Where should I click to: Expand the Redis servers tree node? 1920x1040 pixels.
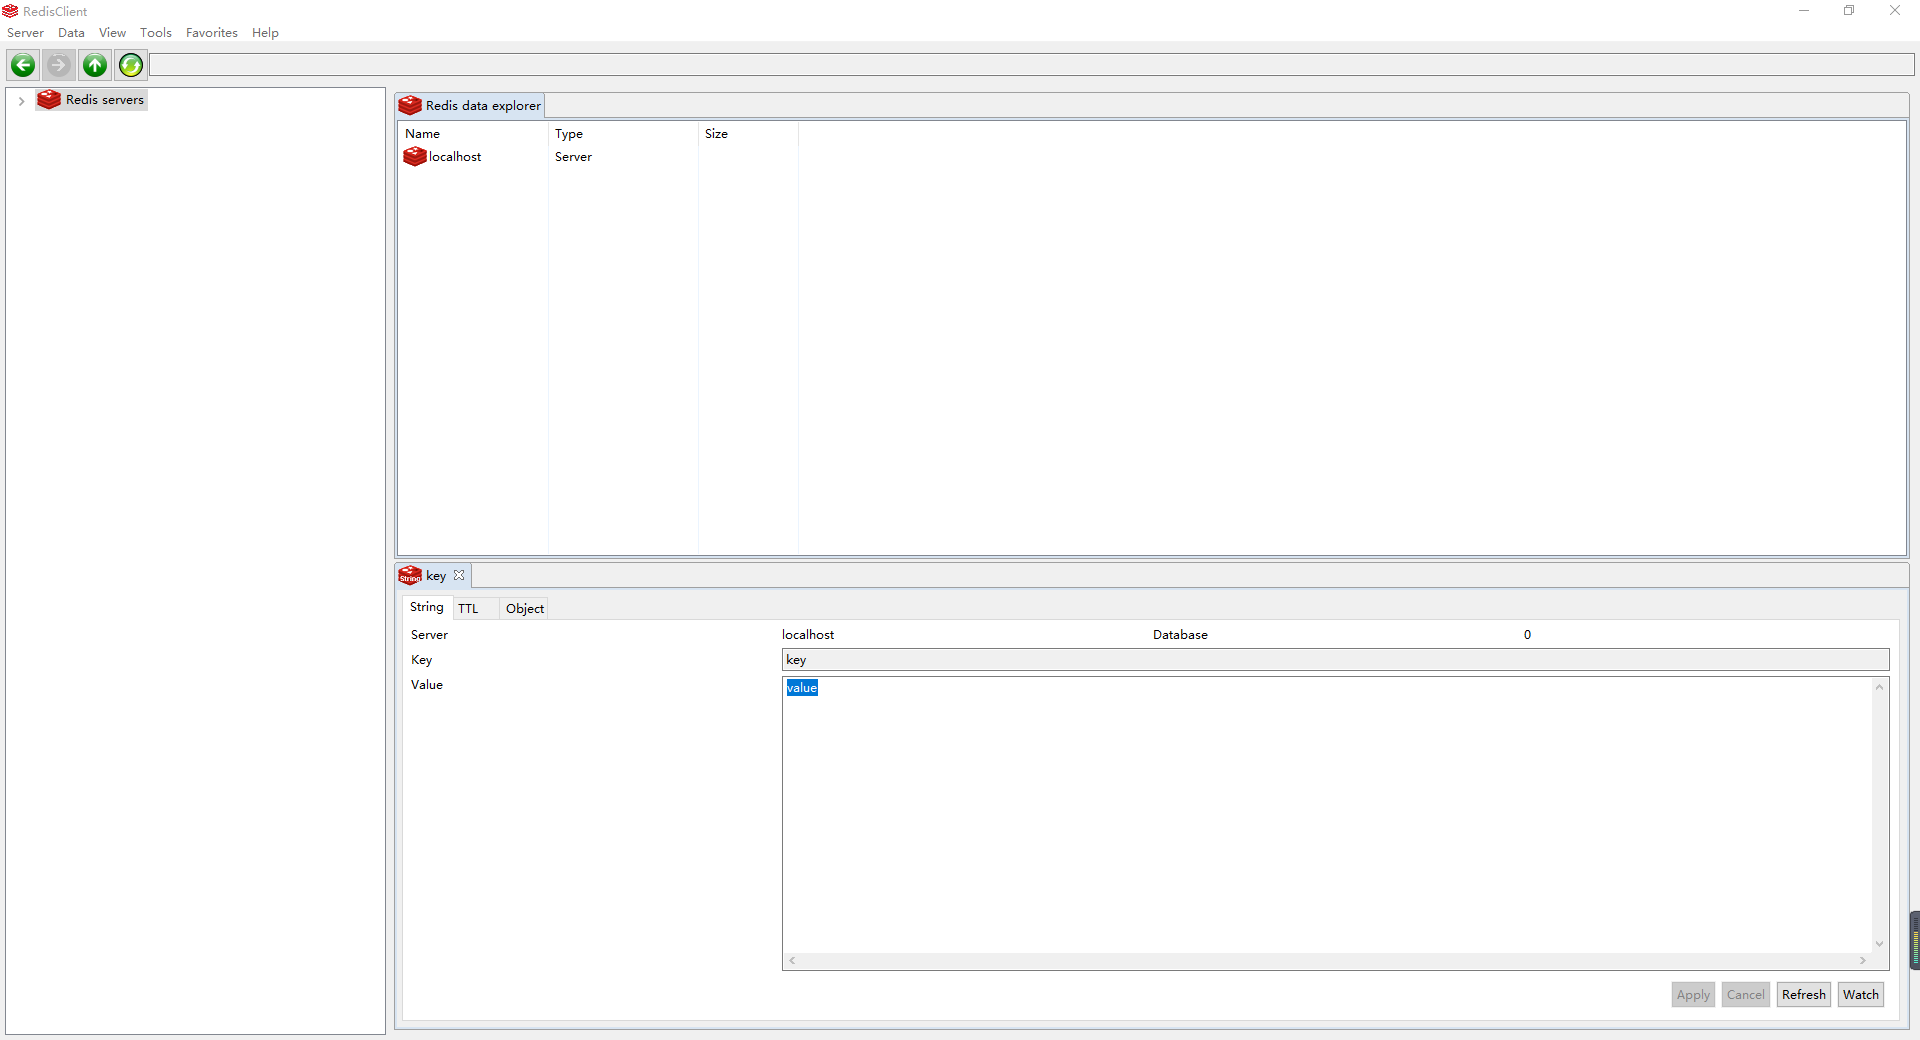click(21, 101)
